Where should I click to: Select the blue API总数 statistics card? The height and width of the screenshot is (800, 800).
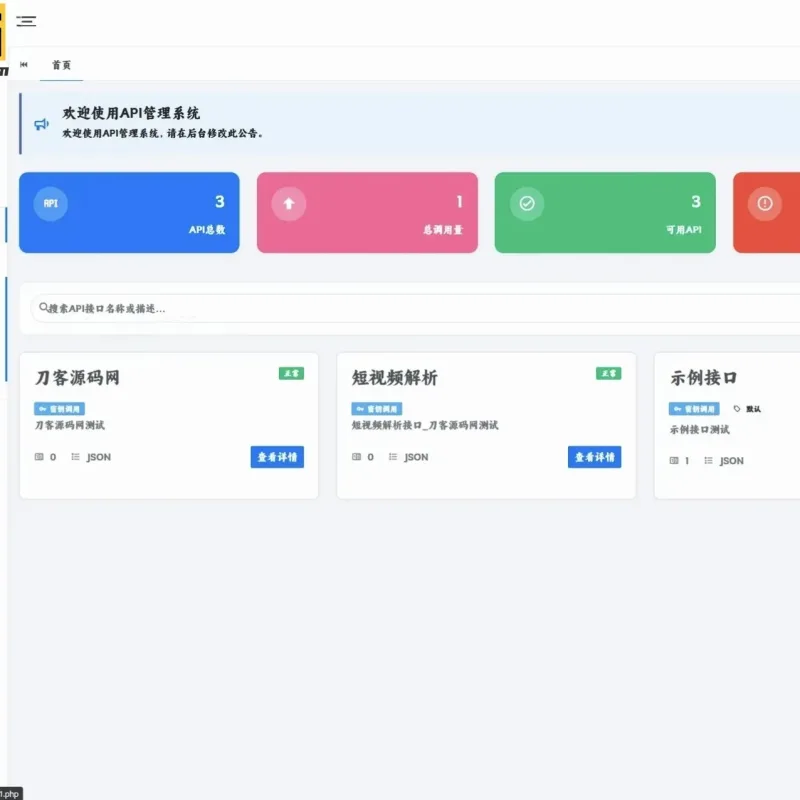(129, 212)
